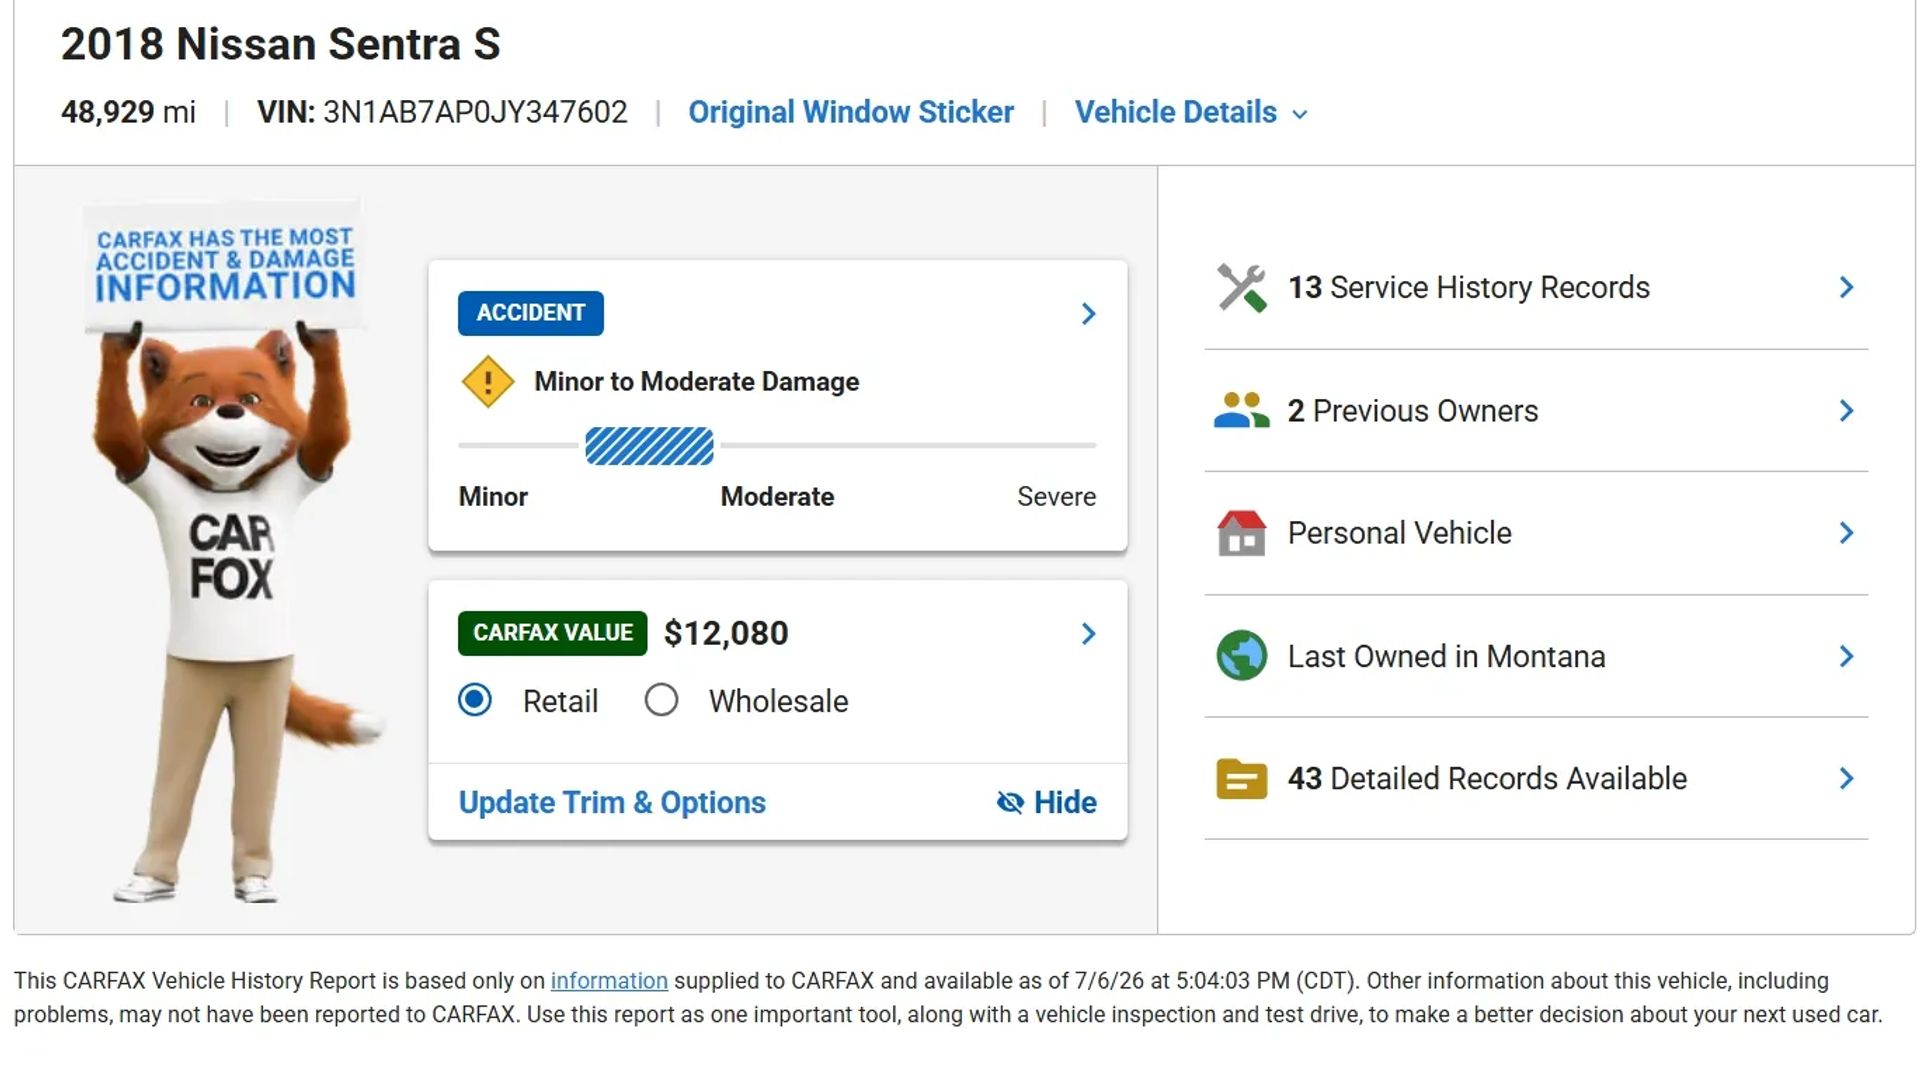Select the Retail value radio button
This screenshot has width=1920, height=1067.
pyautogui.click(x=475, y=700)
